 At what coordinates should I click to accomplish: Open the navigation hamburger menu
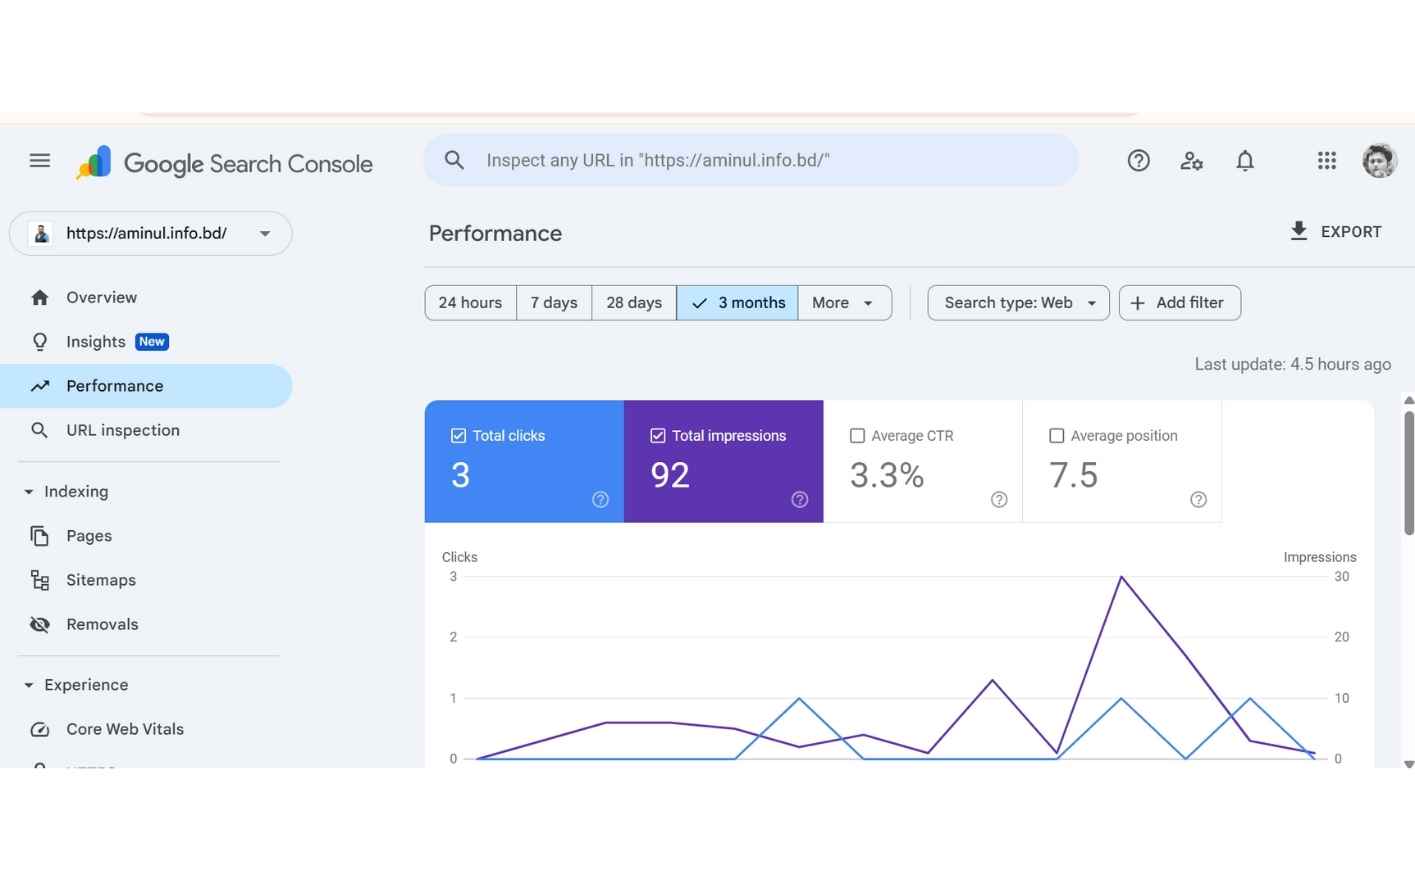click(39, 160)
